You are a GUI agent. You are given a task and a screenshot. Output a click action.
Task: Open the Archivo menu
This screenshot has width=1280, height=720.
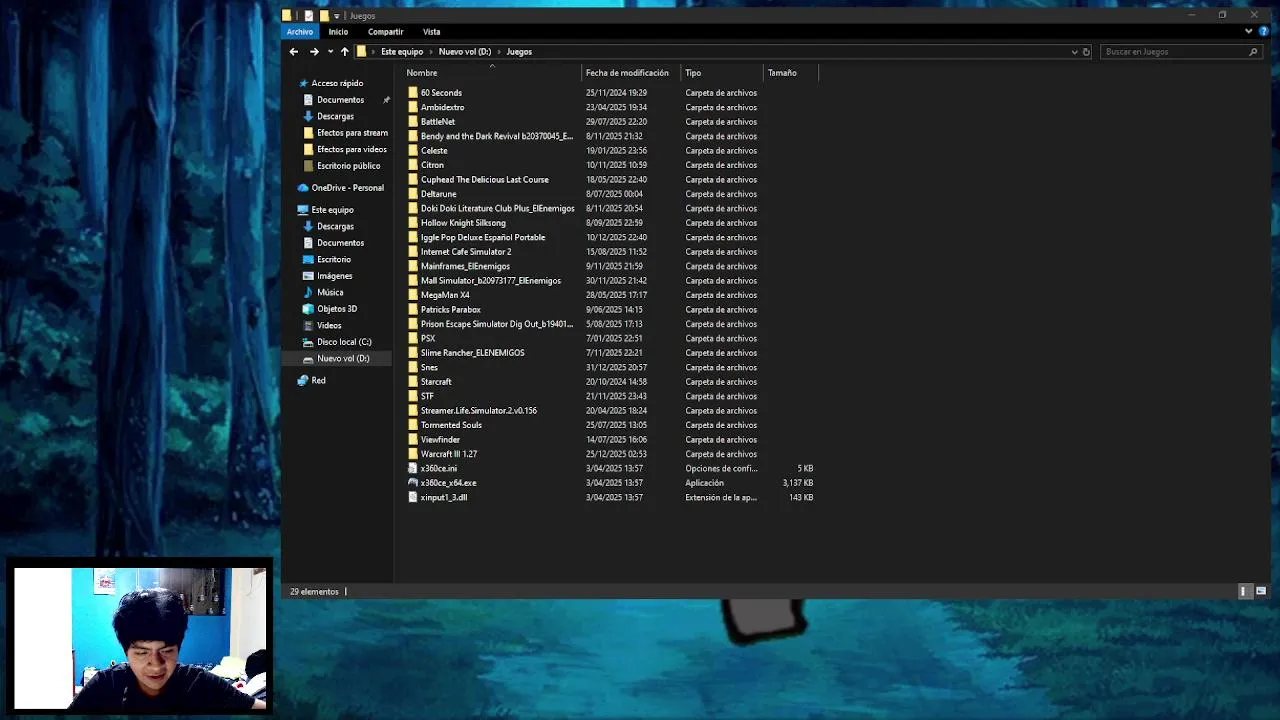(x=300, y=32)
